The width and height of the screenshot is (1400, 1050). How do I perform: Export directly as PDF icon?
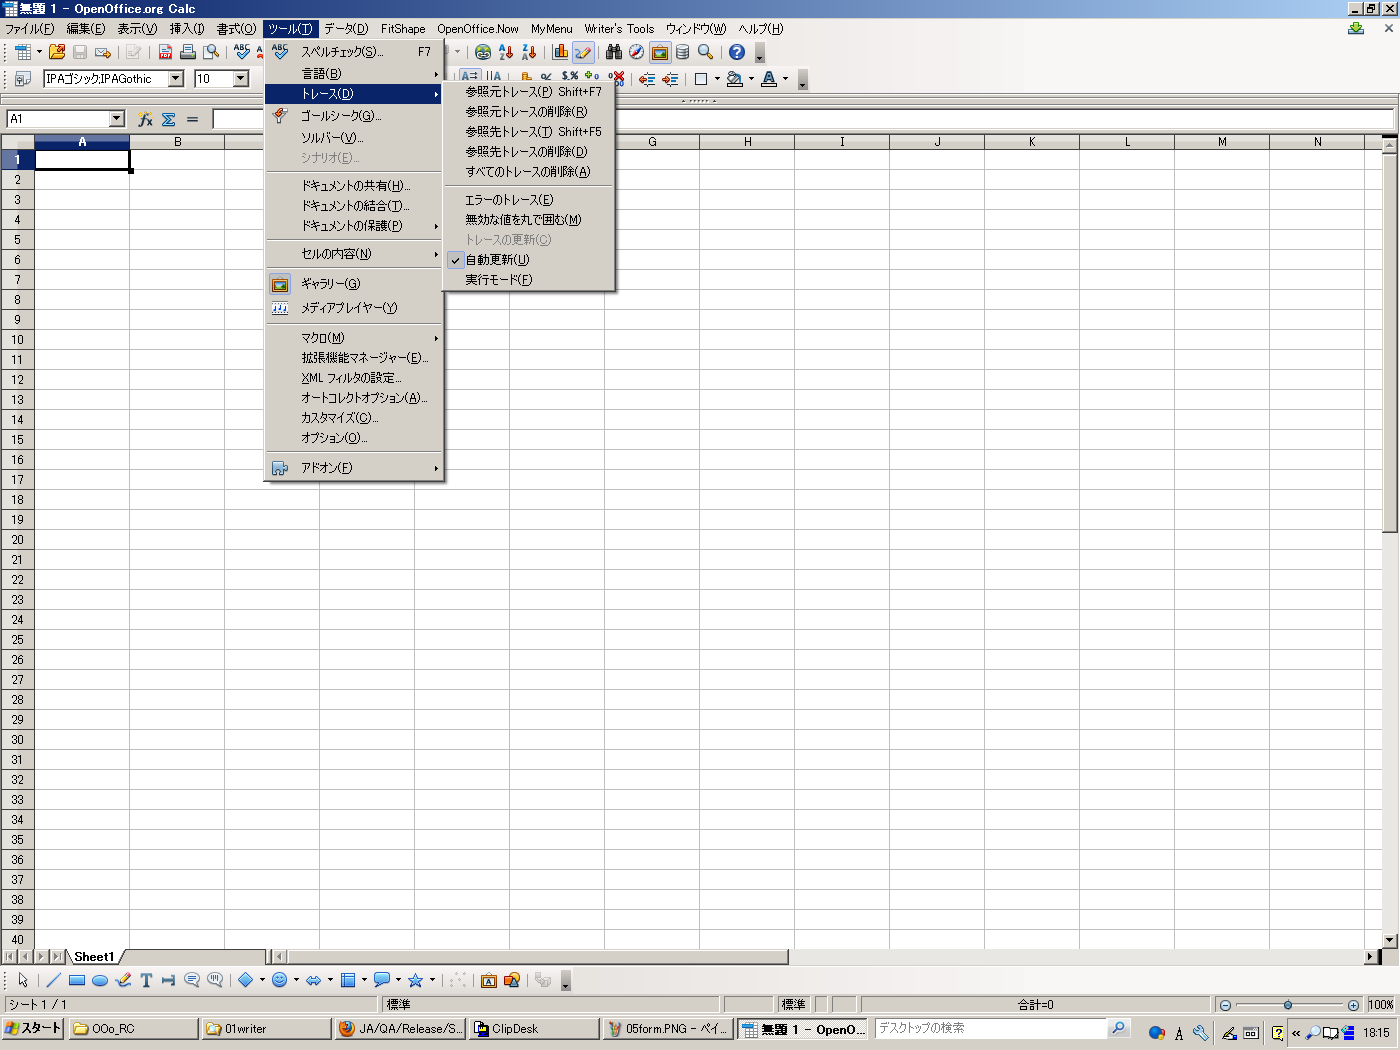click(x=166, y=52)
